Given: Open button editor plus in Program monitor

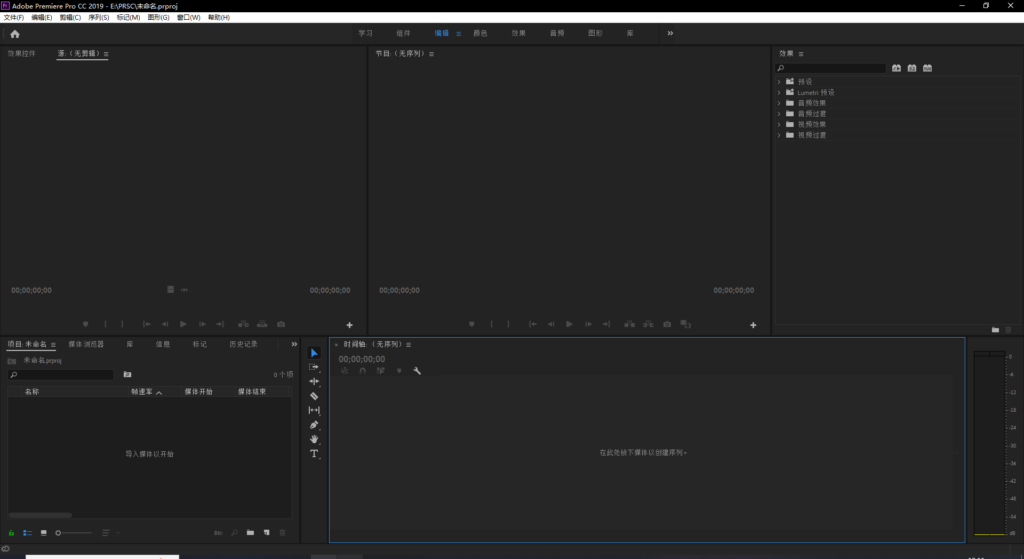Looking at the screenshot, I should [x=753, y=325].
